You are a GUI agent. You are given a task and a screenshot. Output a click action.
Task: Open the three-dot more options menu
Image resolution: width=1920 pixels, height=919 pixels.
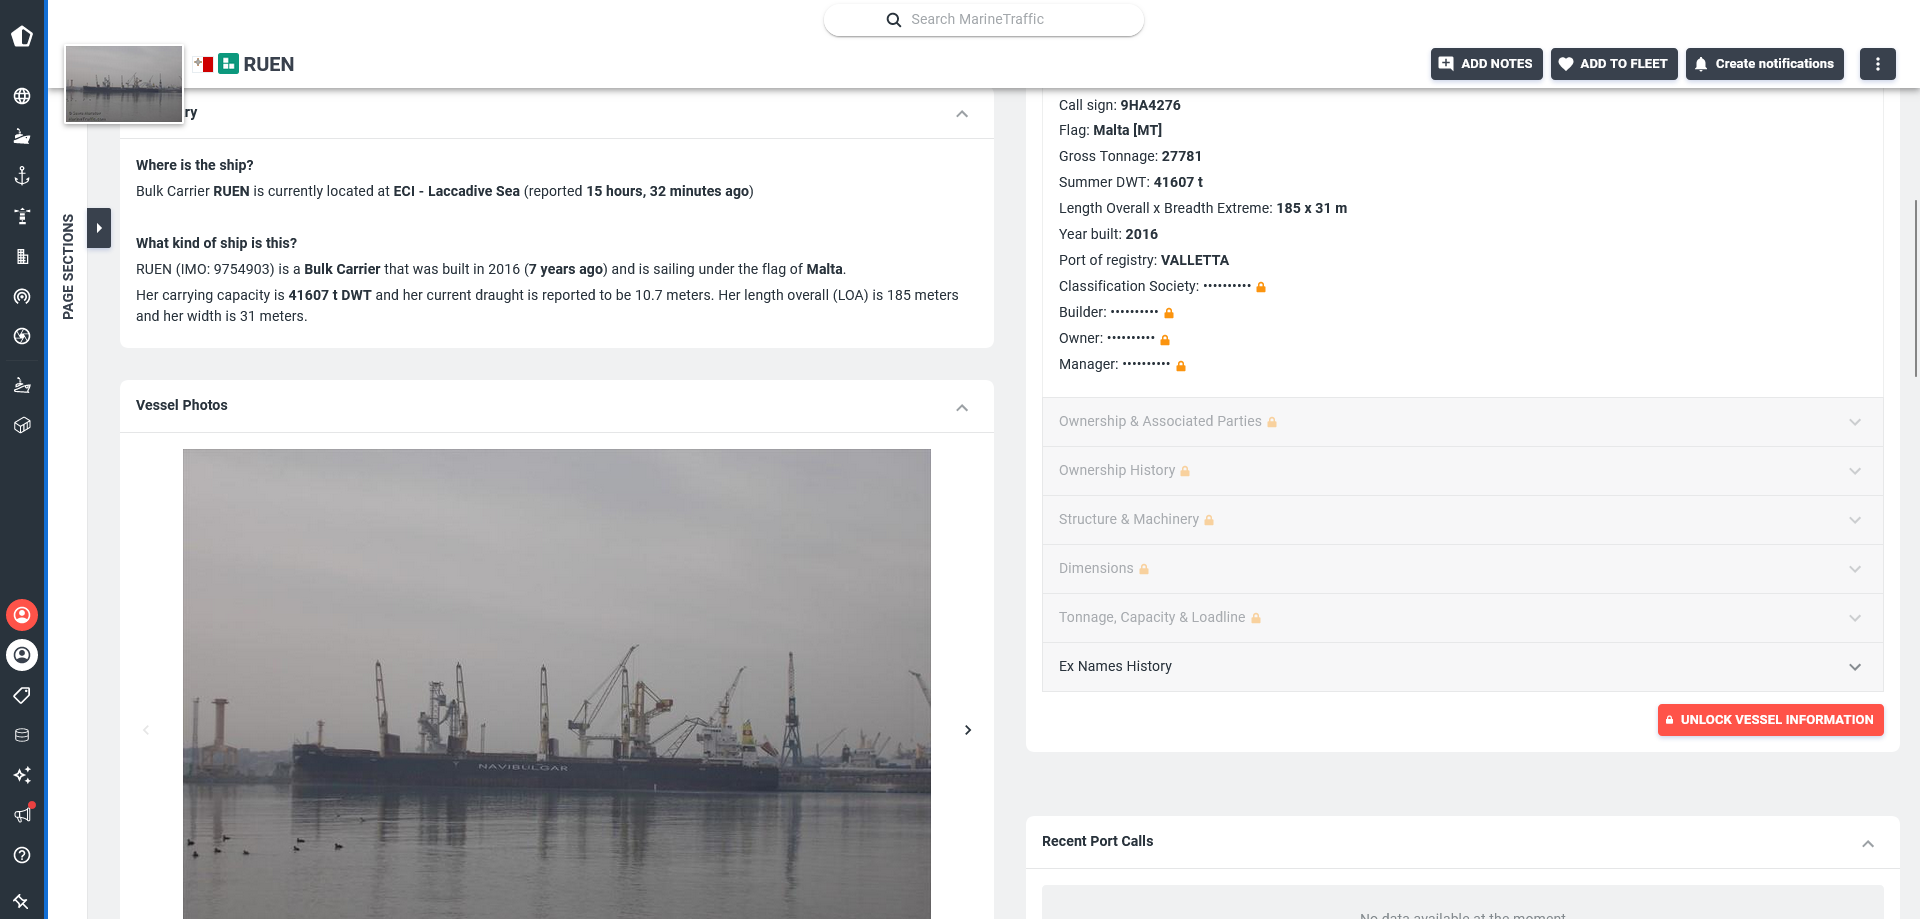coord(1878,64)
